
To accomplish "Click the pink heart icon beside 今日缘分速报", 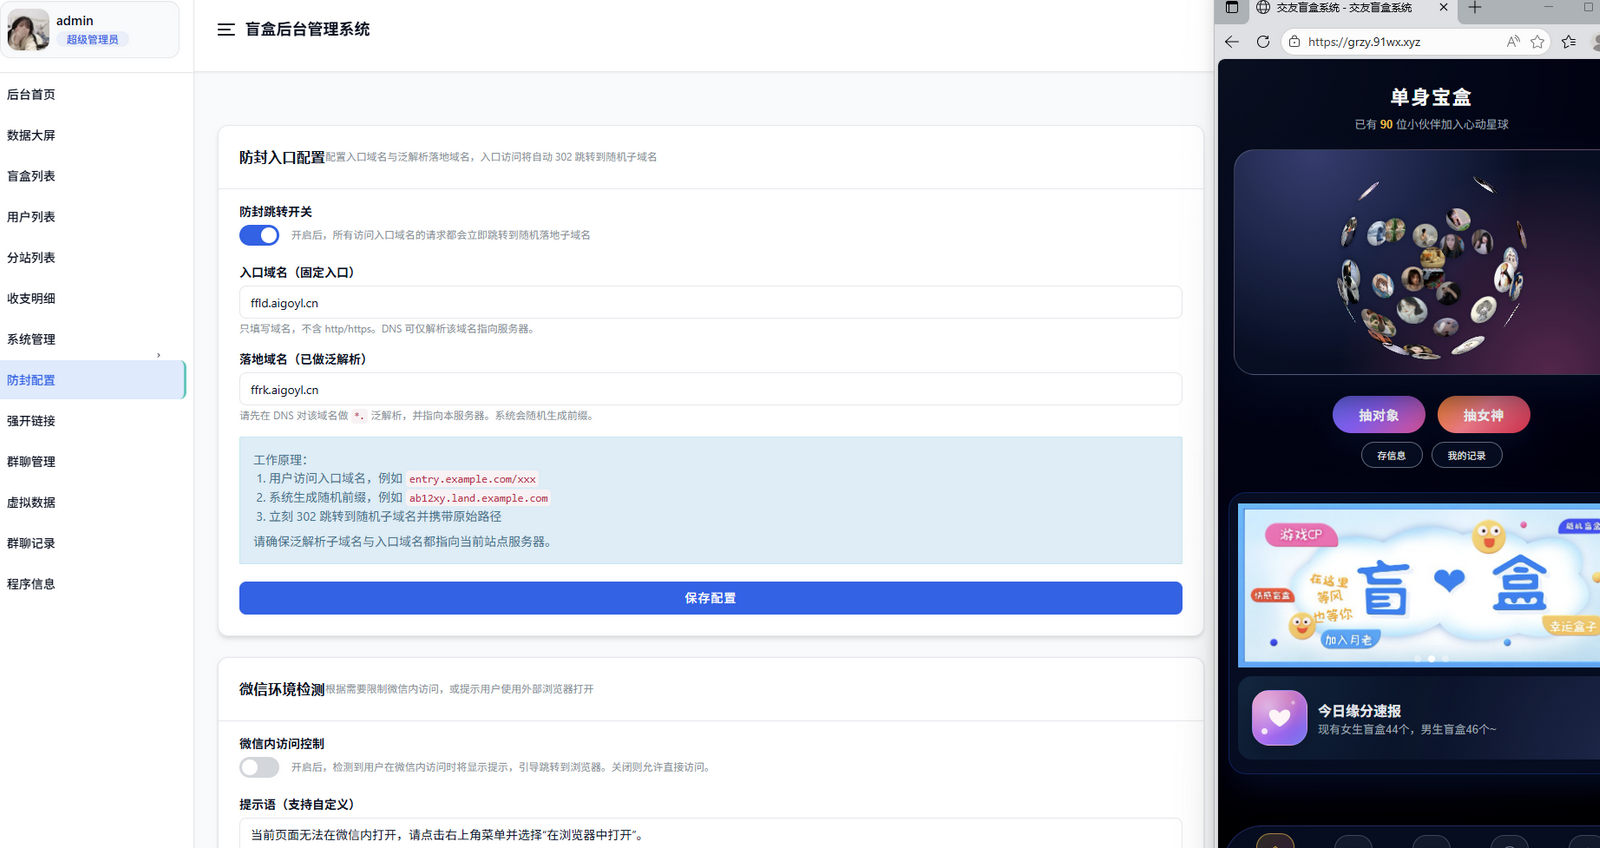I will point(1279,718).
